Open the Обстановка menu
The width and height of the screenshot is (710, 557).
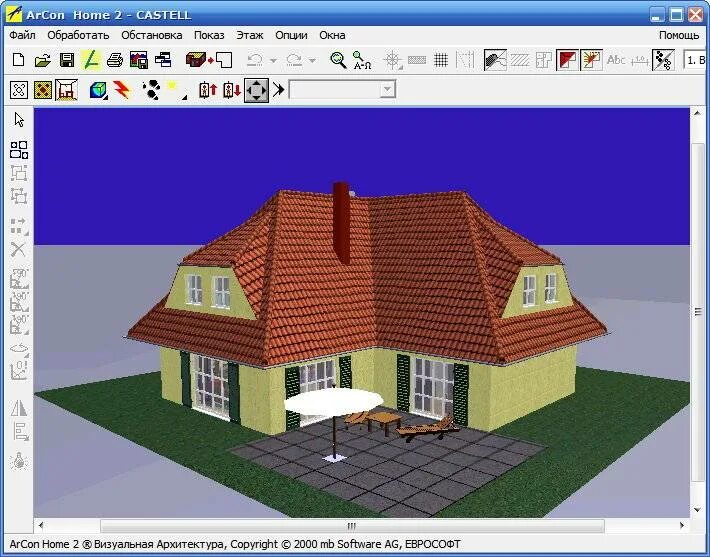tap(152, 35)
